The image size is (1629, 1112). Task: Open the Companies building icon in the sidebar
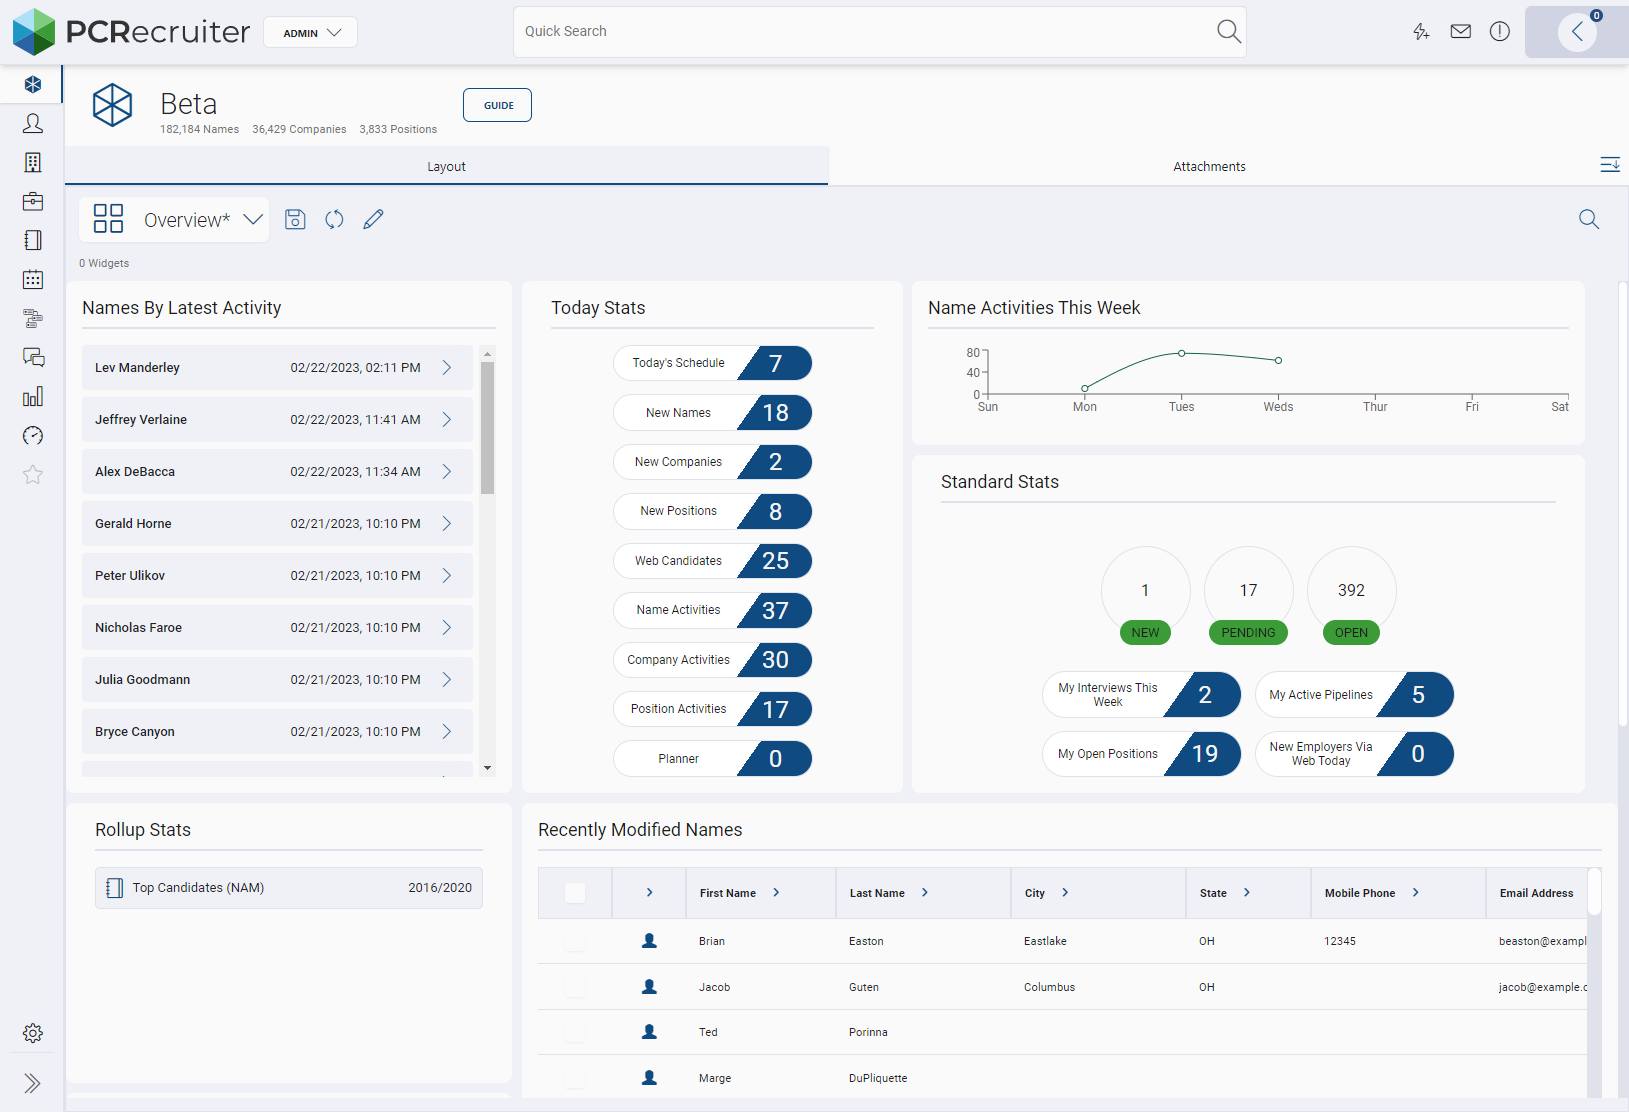pos(33,162)
